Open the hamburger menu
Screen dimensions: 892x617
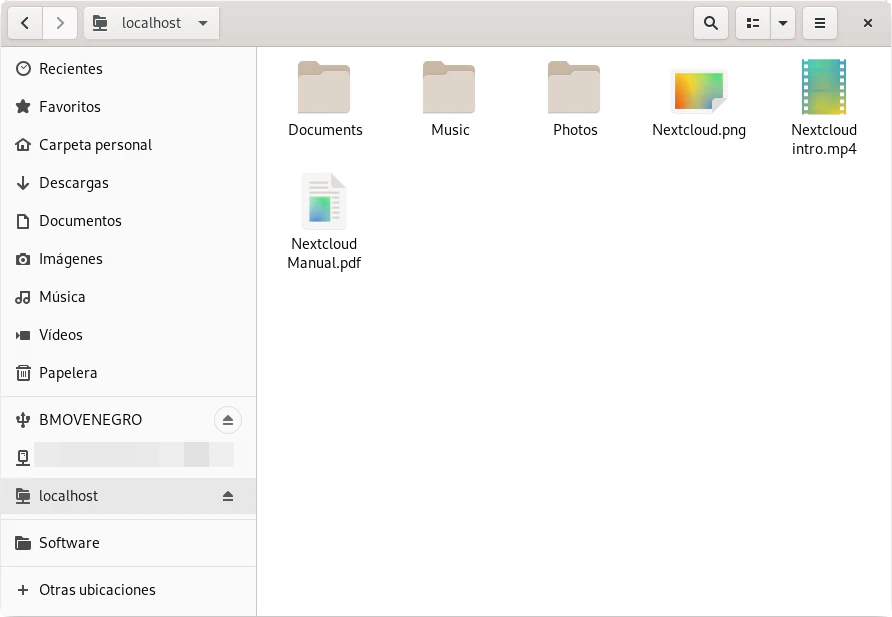pyautogui.click(x=820, y=23)
